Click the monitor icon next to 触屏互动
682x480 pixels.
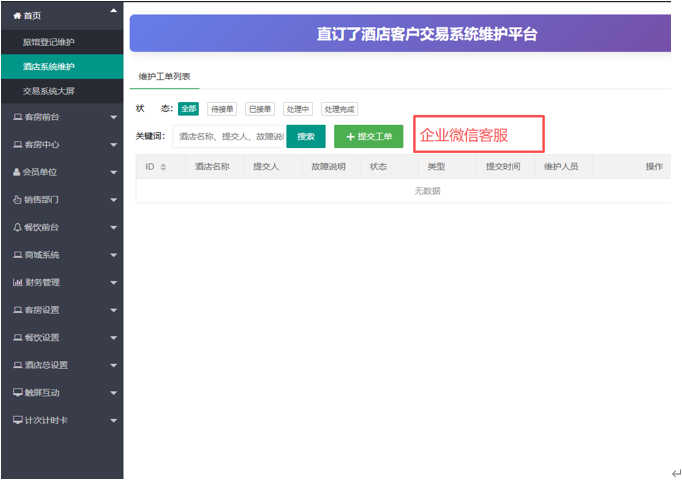(17, 393)
